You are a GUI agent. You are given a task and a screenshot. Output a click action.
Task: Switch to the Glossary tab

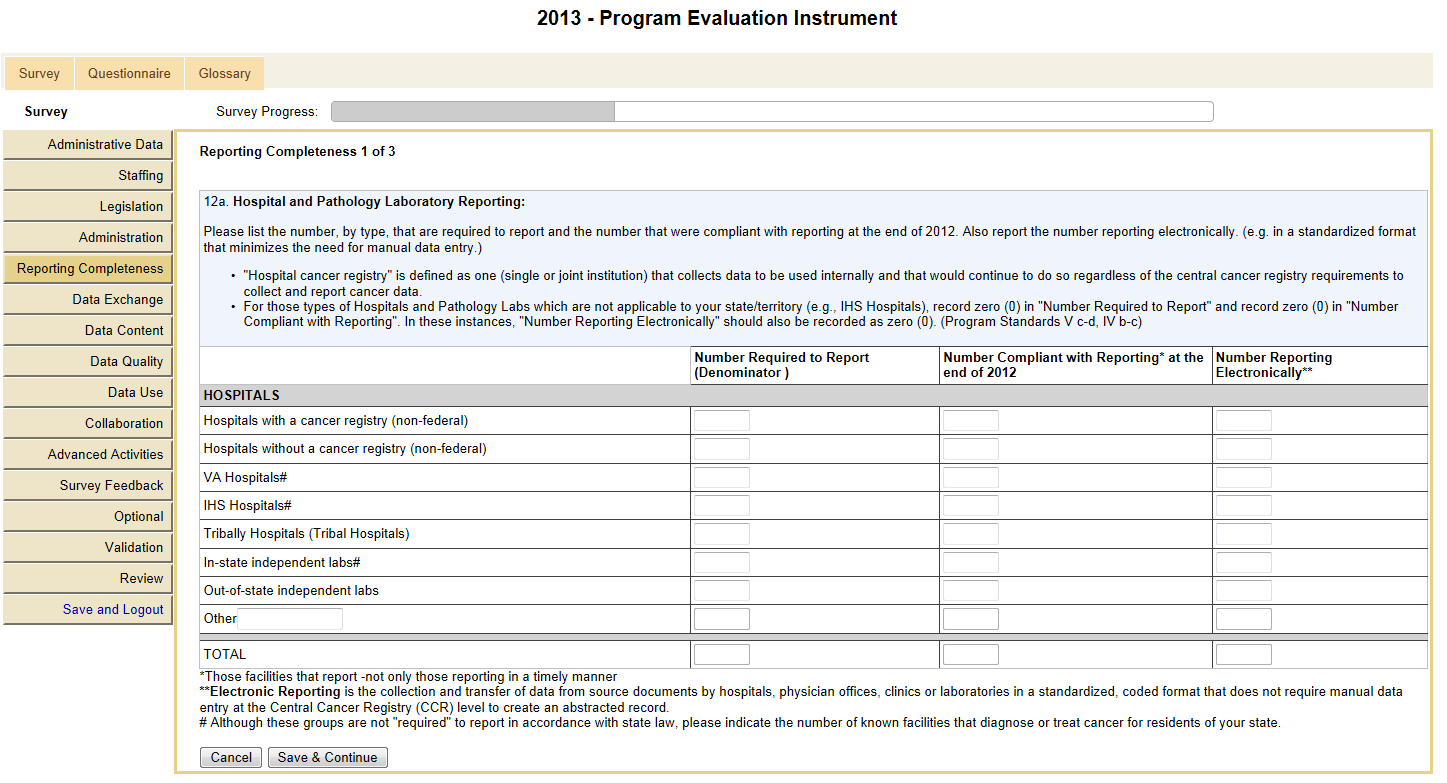[x=224, y=74]
